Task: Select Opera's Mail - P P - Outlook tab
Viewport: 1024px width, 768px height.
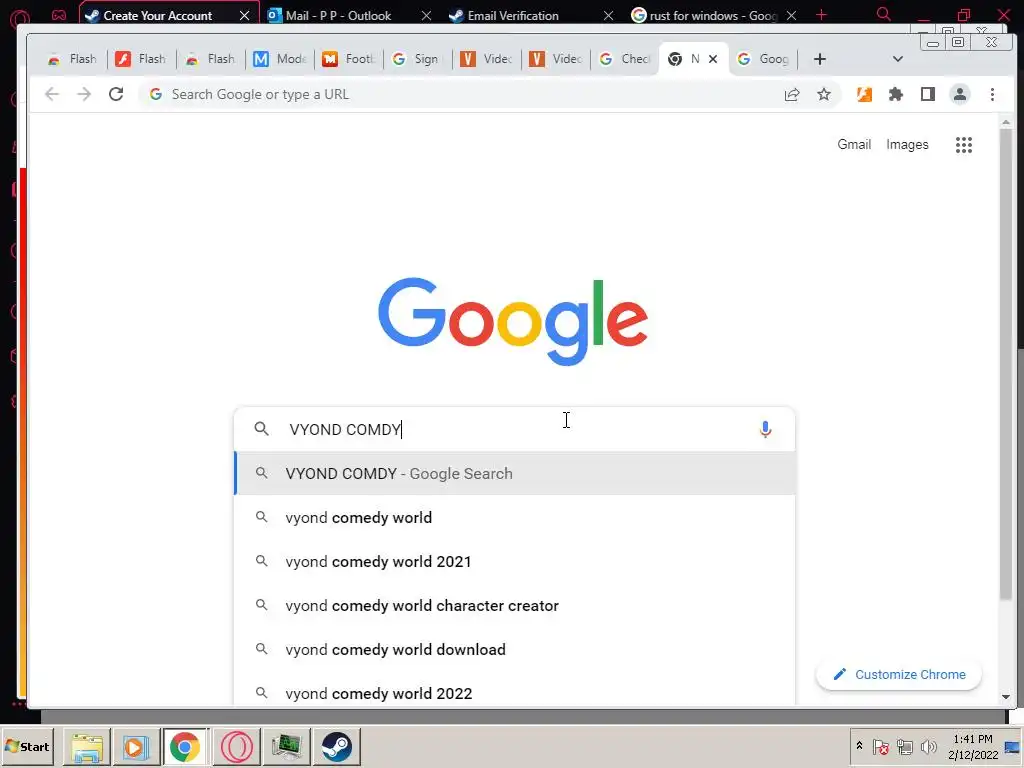Action: tap(338, 15)
